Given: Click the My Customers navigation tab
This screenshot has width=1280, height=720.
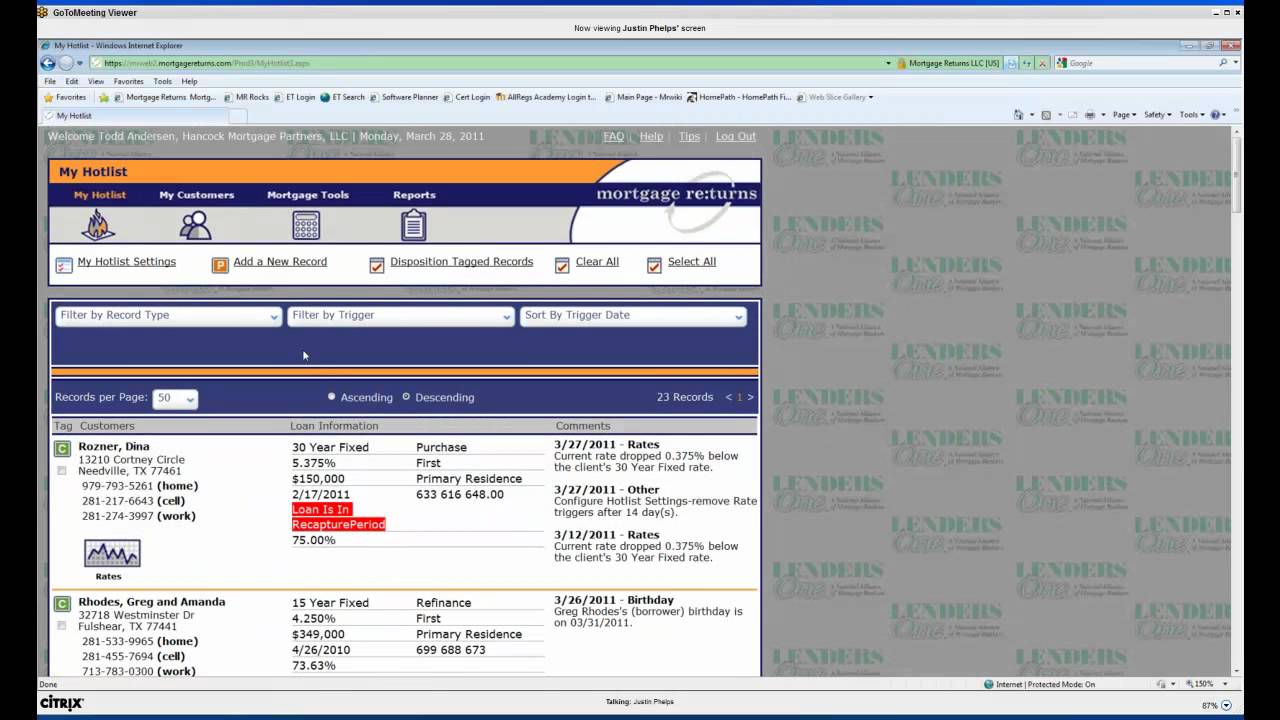Looking at the screenshot, I should pos(196,195).
